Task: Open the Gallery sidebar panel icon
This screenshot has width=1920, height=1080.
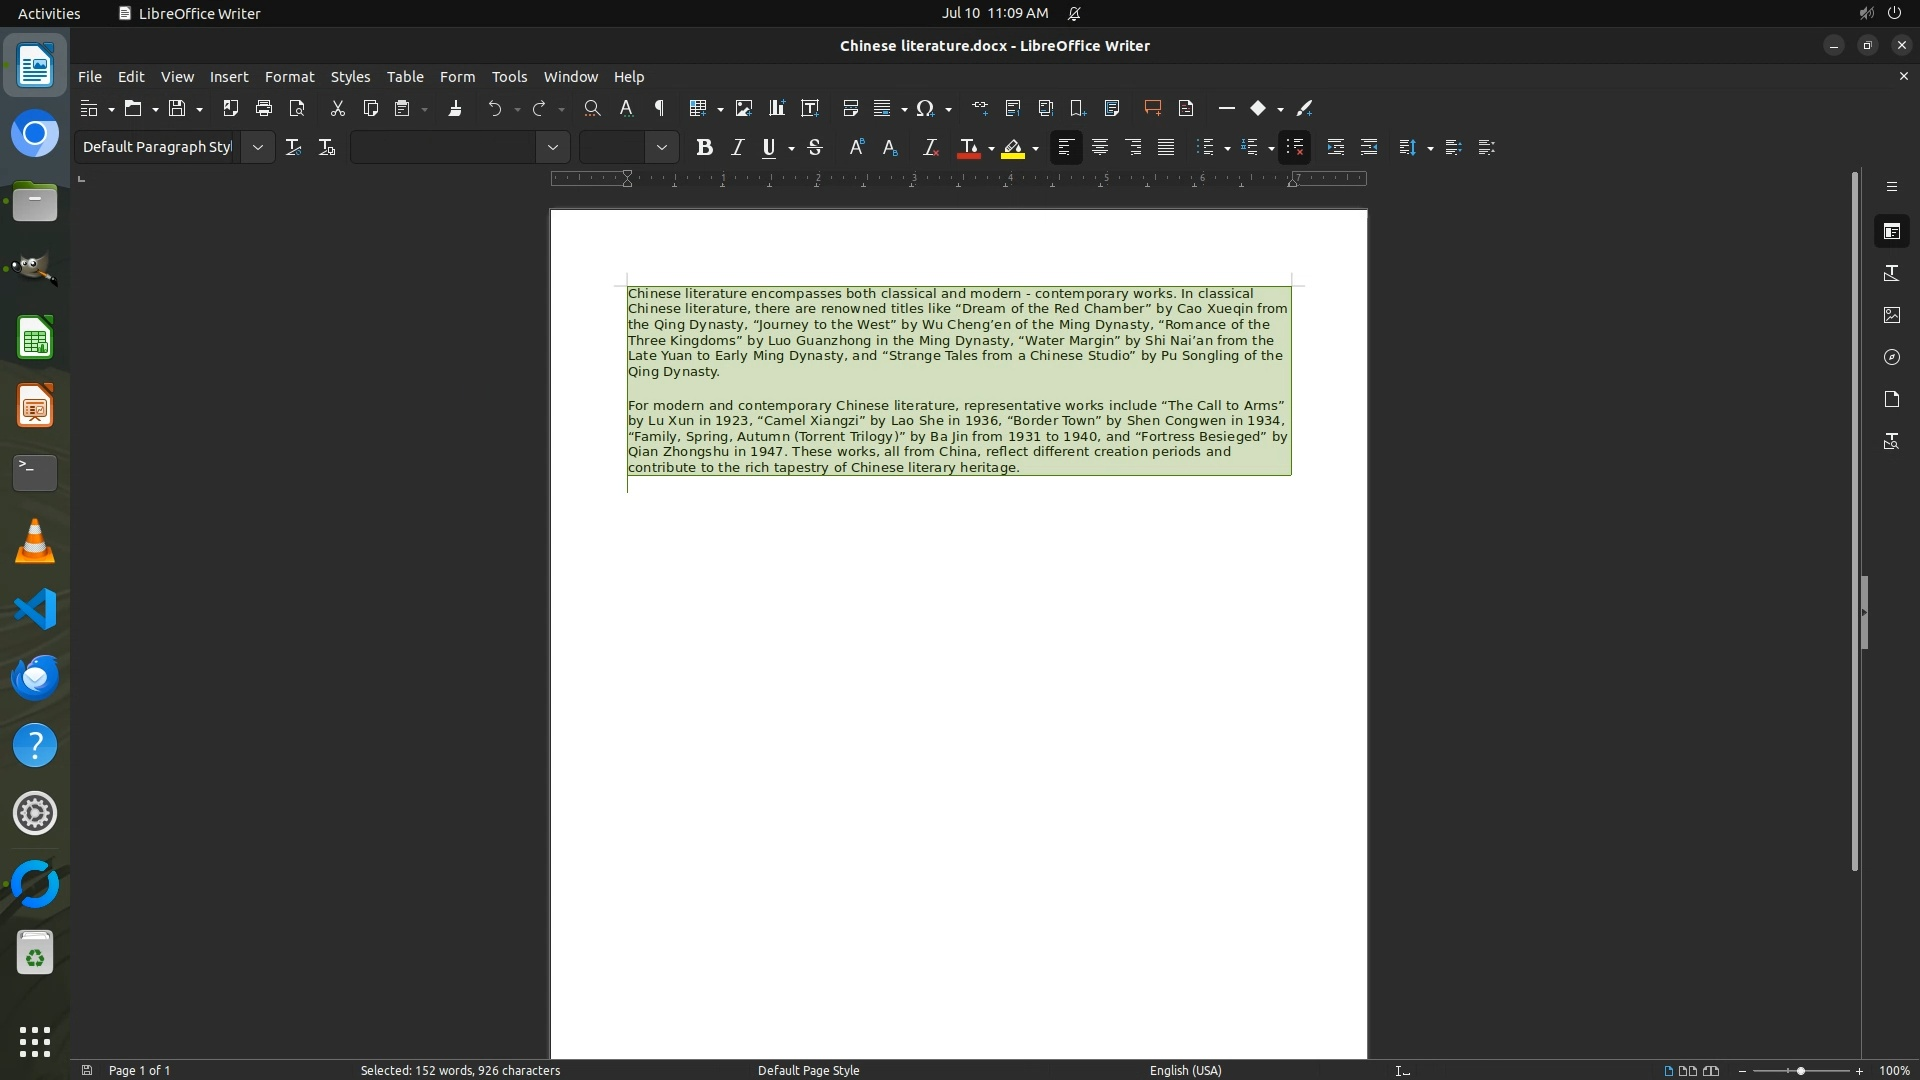Action: [1891, 315]
